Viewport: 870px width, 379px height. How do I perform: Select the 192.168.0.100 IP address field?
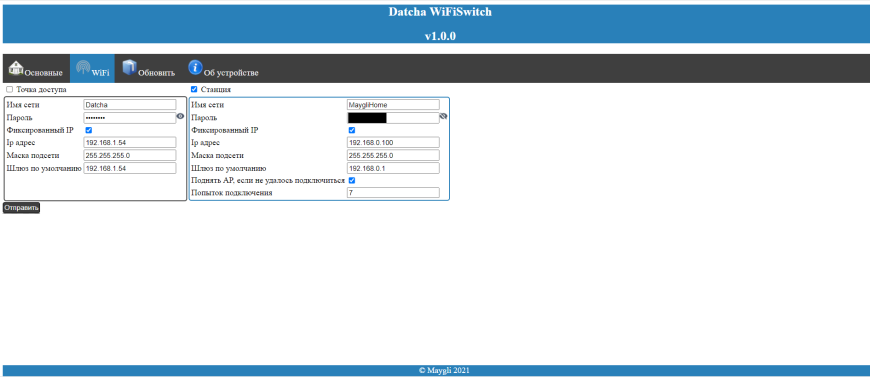(393, 143)
